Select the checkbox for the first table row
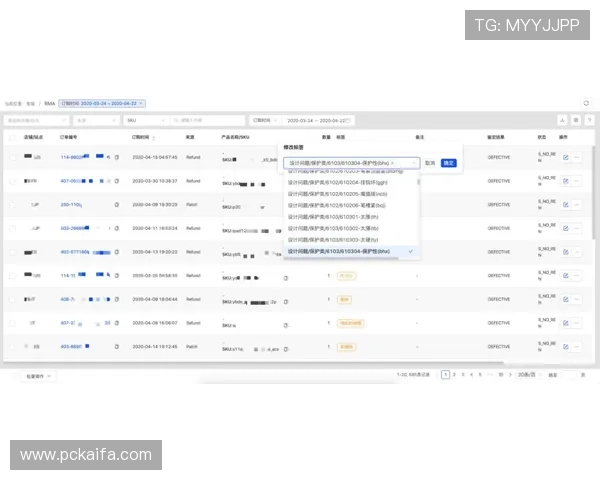 click(13, 157)
